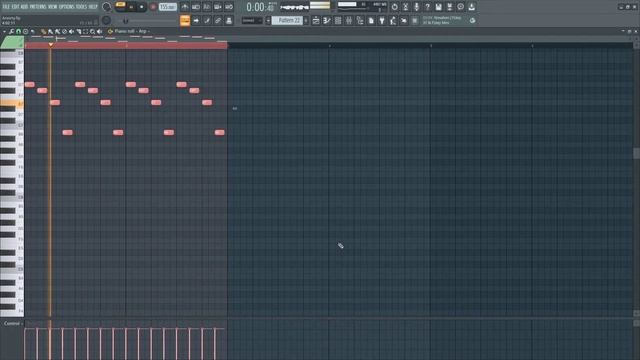This screenshot has height=360, width=640.
Task: Click the circular-arrow icon left of the scissors icon
Action: 394,7
